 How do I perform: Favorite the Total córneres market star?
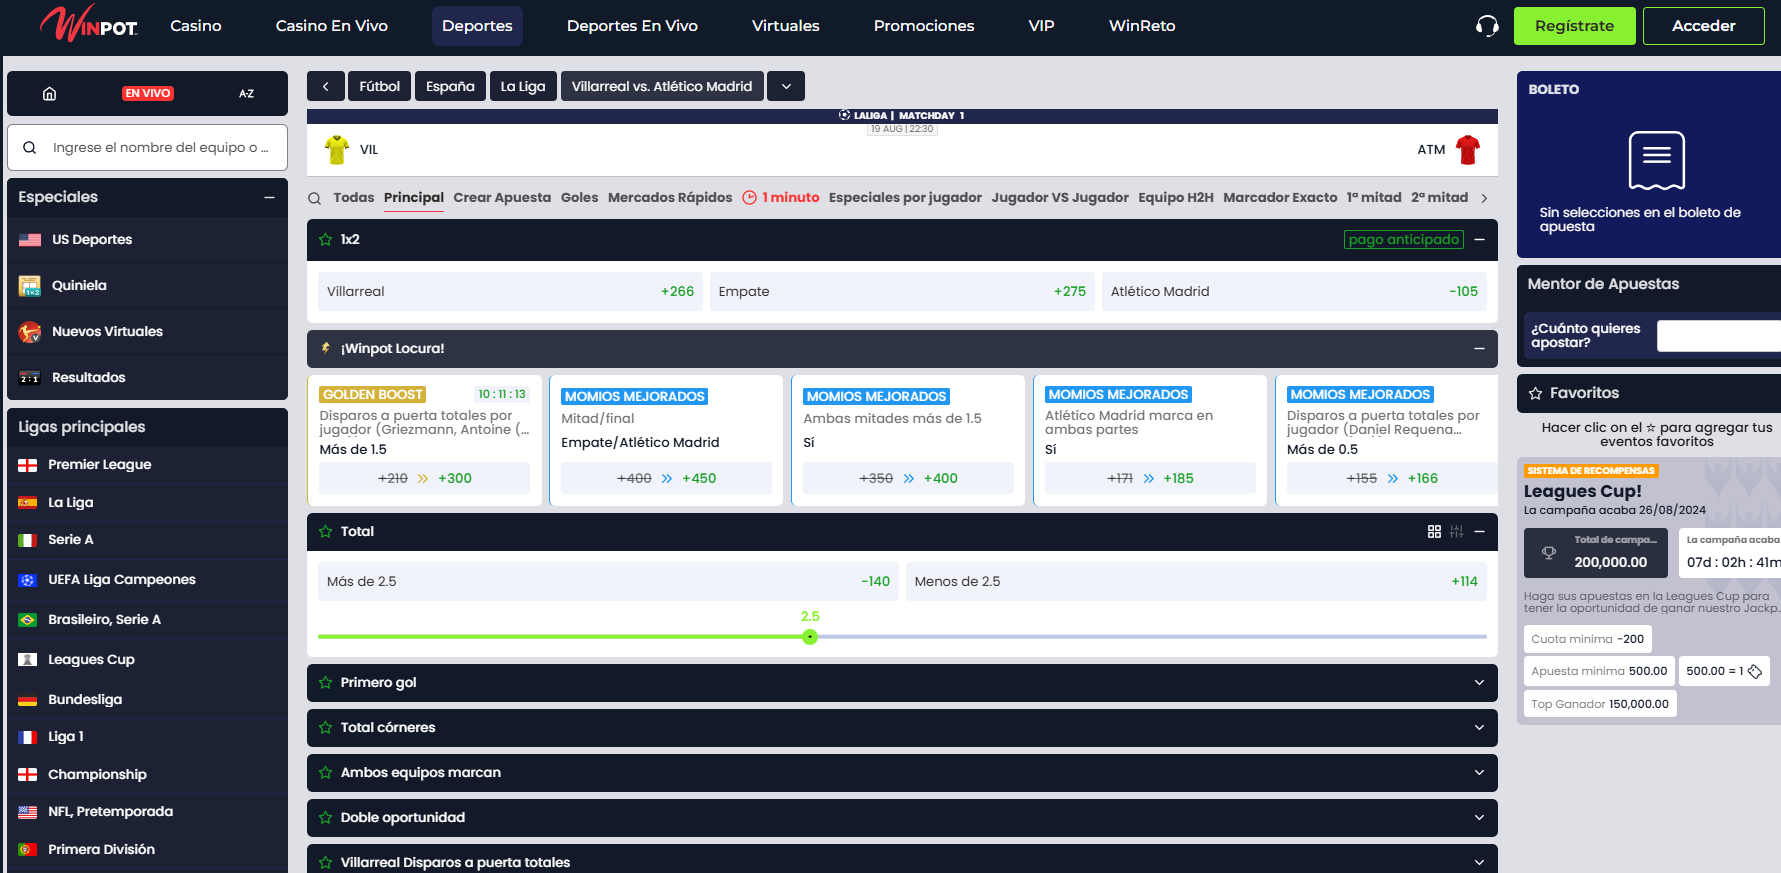pos(325,728)
